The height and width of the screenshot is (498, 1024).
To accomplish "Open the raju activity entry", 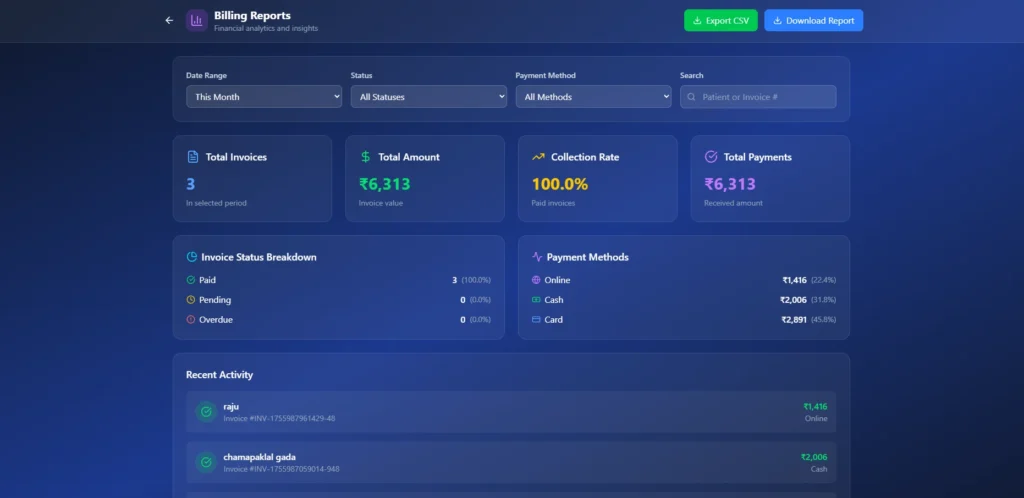I will [511, 412].
